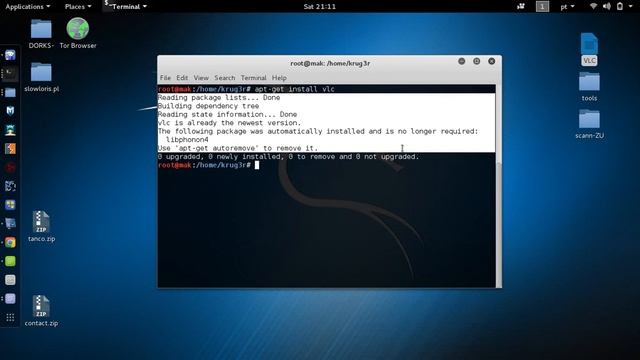Click 'vlc is already the newest version.' line
The height and width of the screenshot is (360, 640).
click(229, 123)
